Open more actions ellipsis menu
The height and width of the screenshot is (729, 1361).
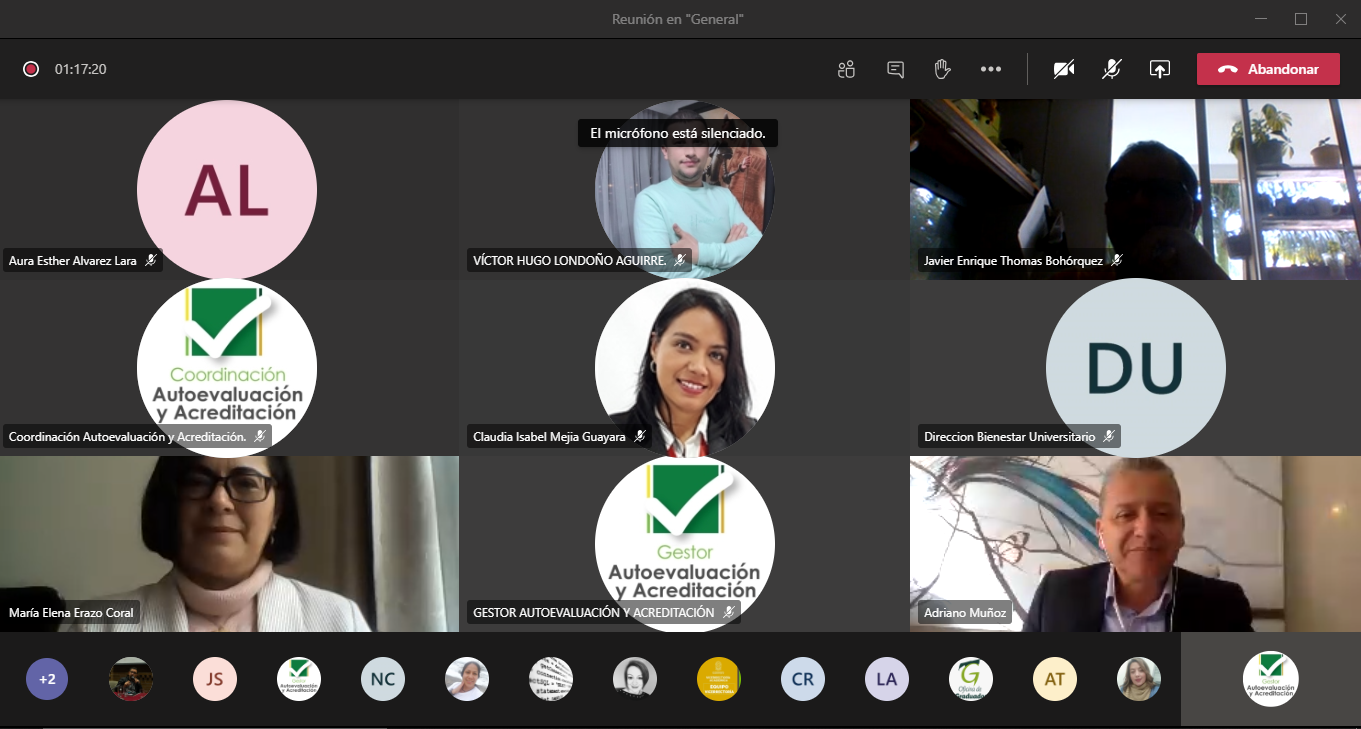pyautogui.click(x=991, y=69)
